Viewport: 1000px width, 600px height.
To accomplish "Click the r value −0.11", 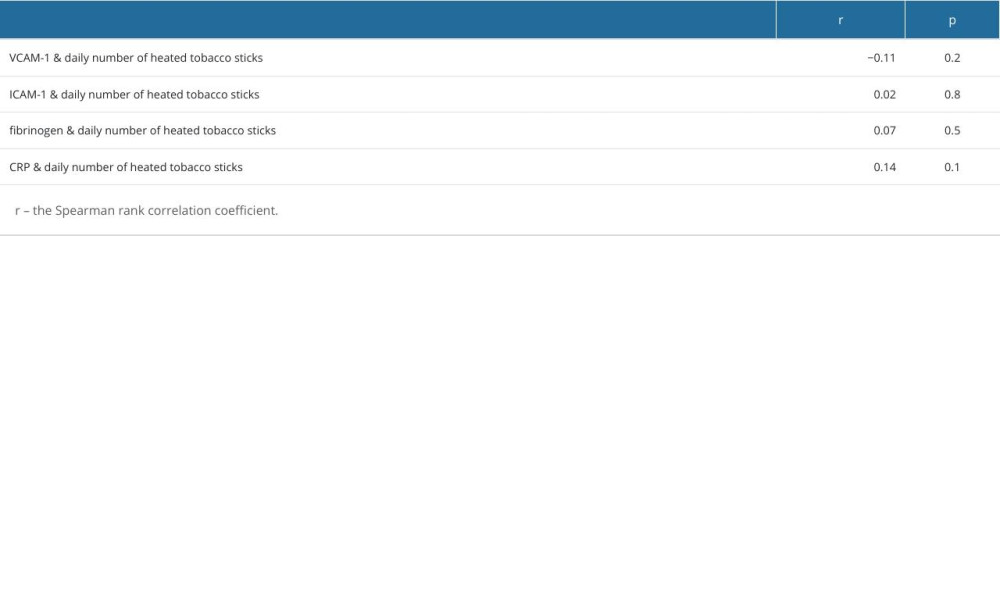I will 881,58.
